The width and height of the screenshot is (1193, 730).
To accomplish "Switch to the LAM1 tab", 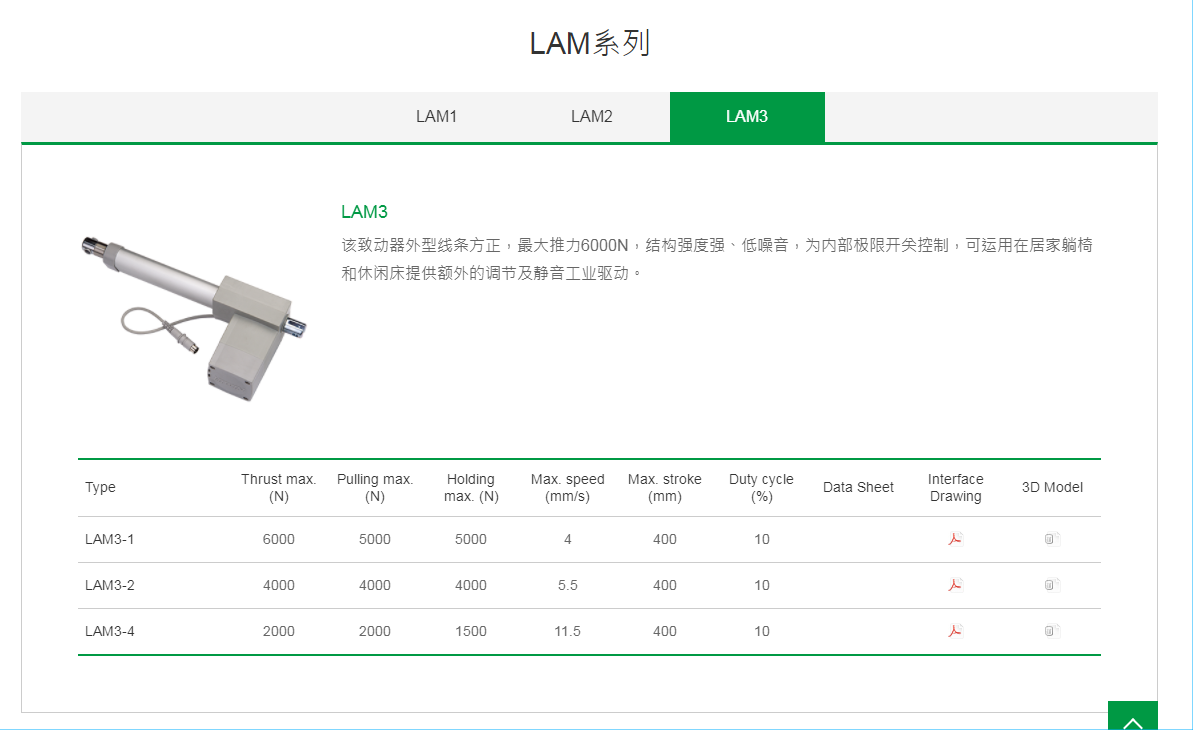I will tap(437, 116).
